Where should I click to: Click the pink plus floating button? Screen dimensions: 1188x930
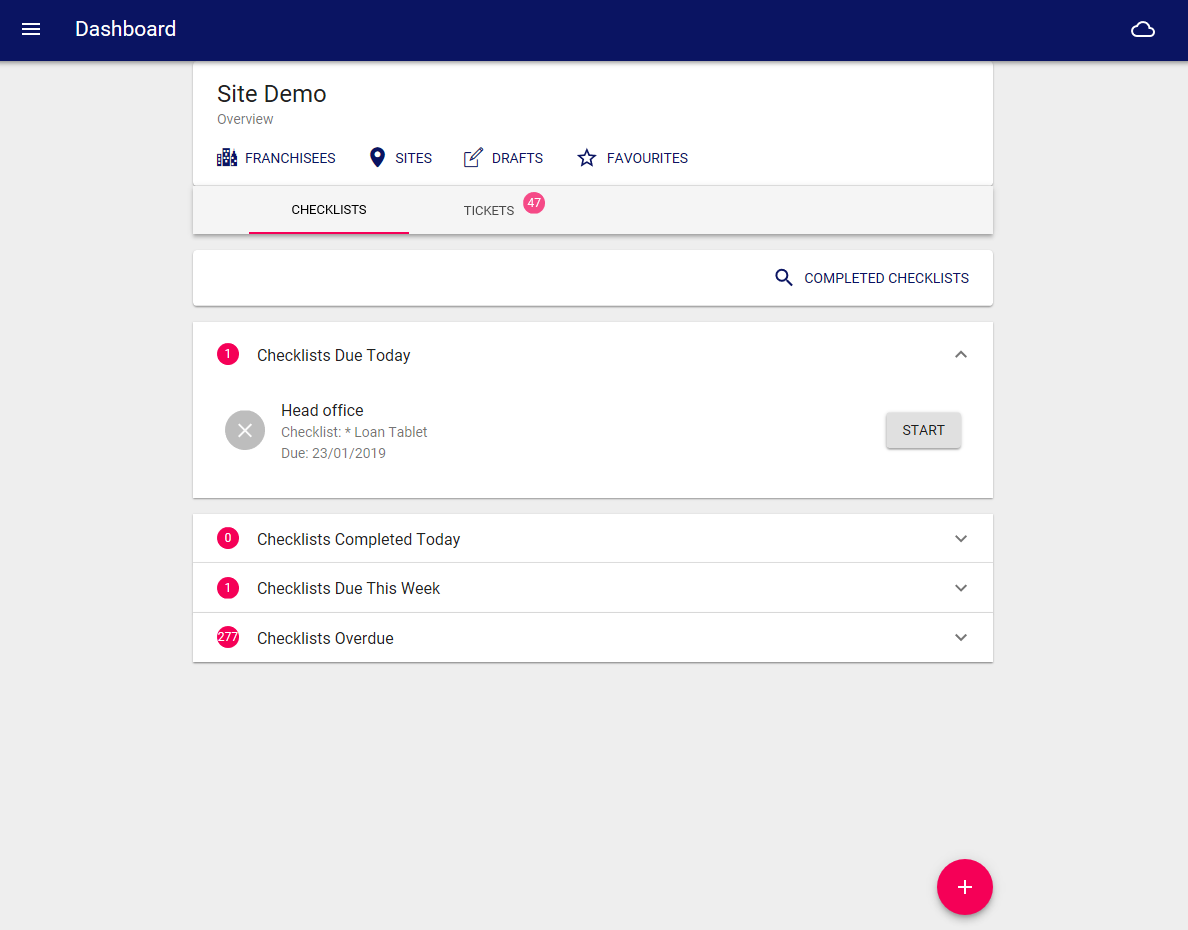click(964, 887)
